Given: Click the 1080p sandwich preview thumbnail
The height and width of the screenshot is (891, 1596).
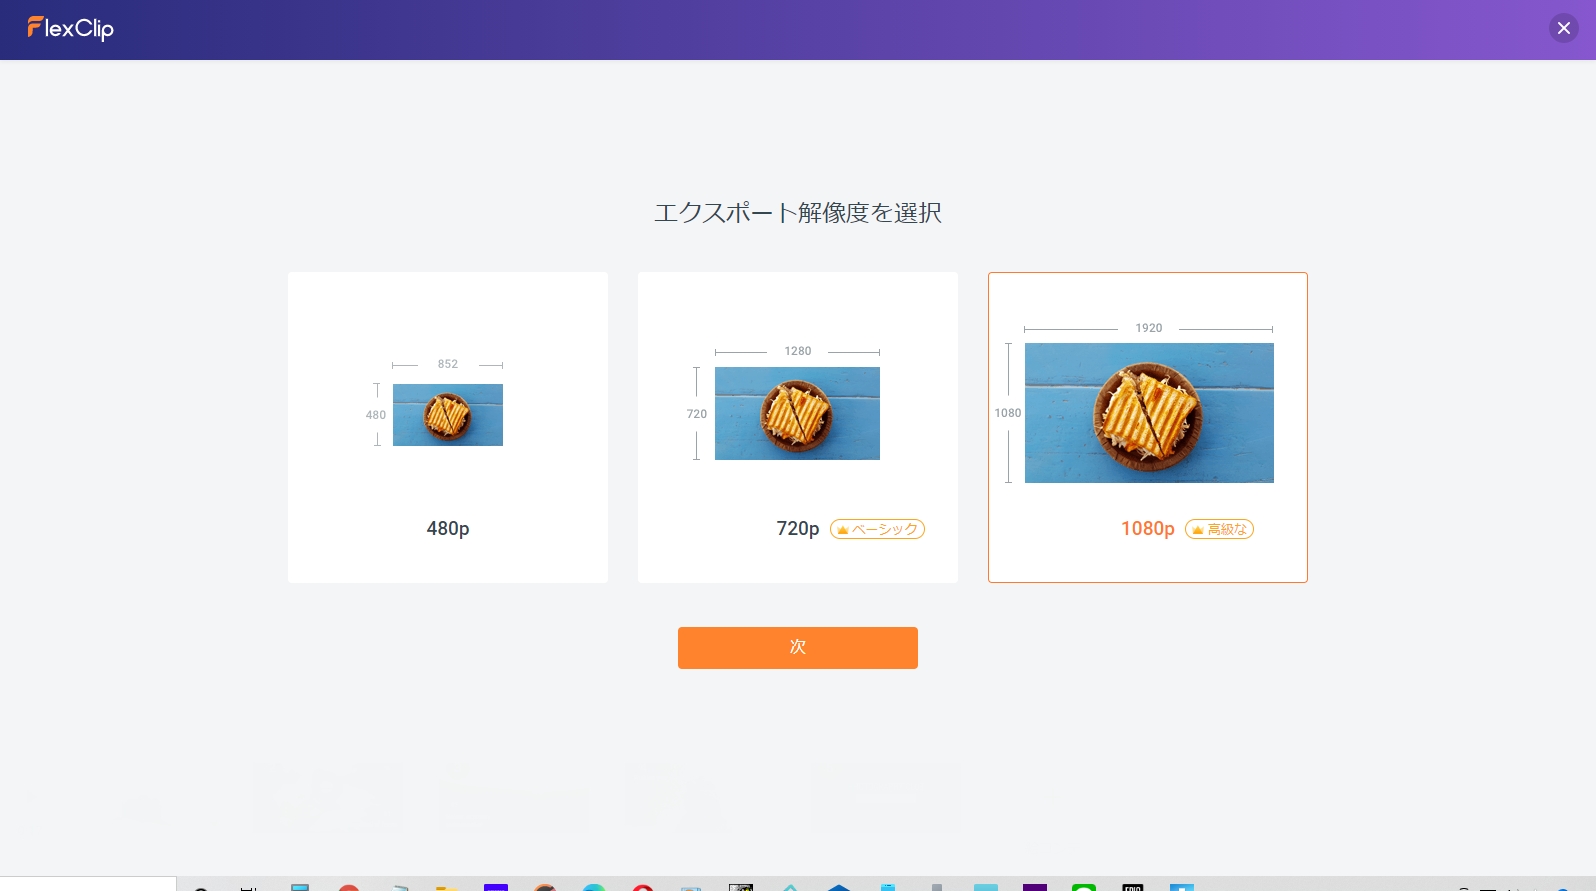Looking at the screenshot, I should (1149, 413).
